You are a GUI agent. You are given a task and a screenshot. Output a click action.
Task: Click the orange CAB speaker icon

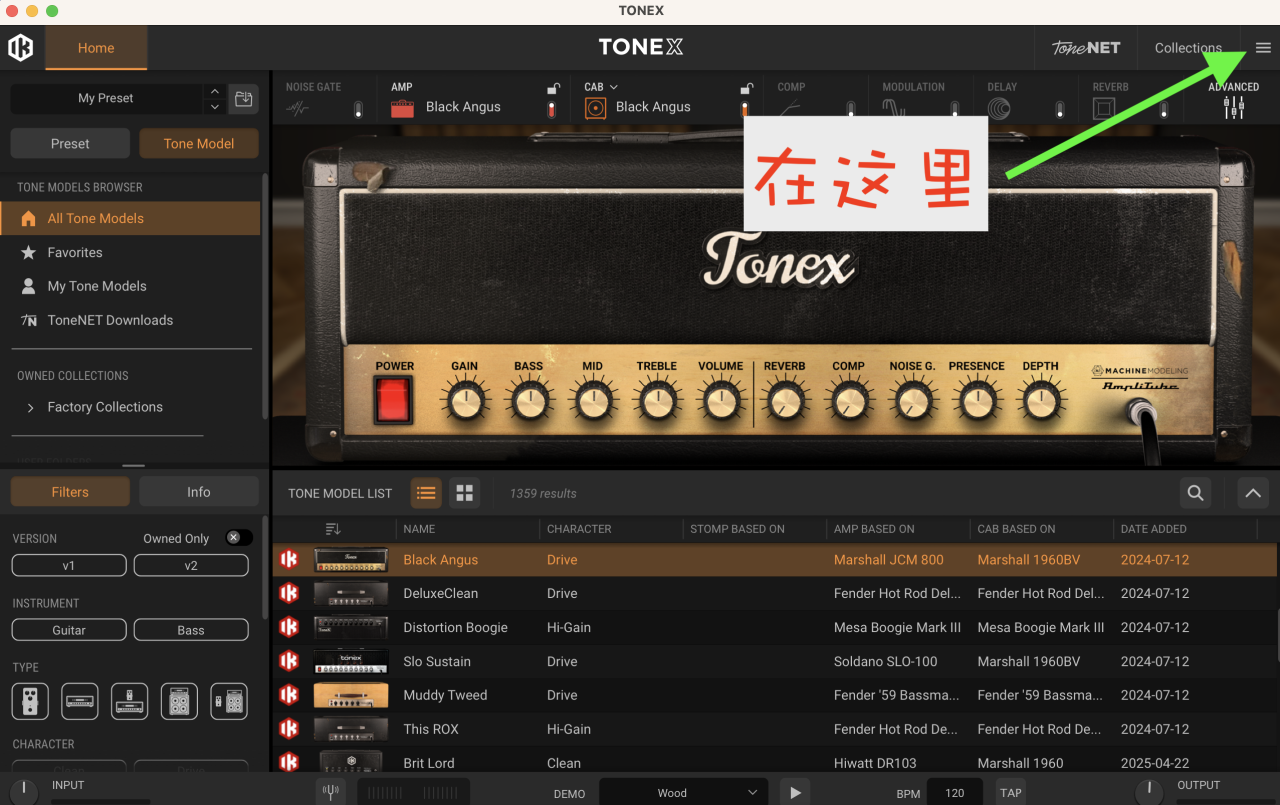(595, 108)
